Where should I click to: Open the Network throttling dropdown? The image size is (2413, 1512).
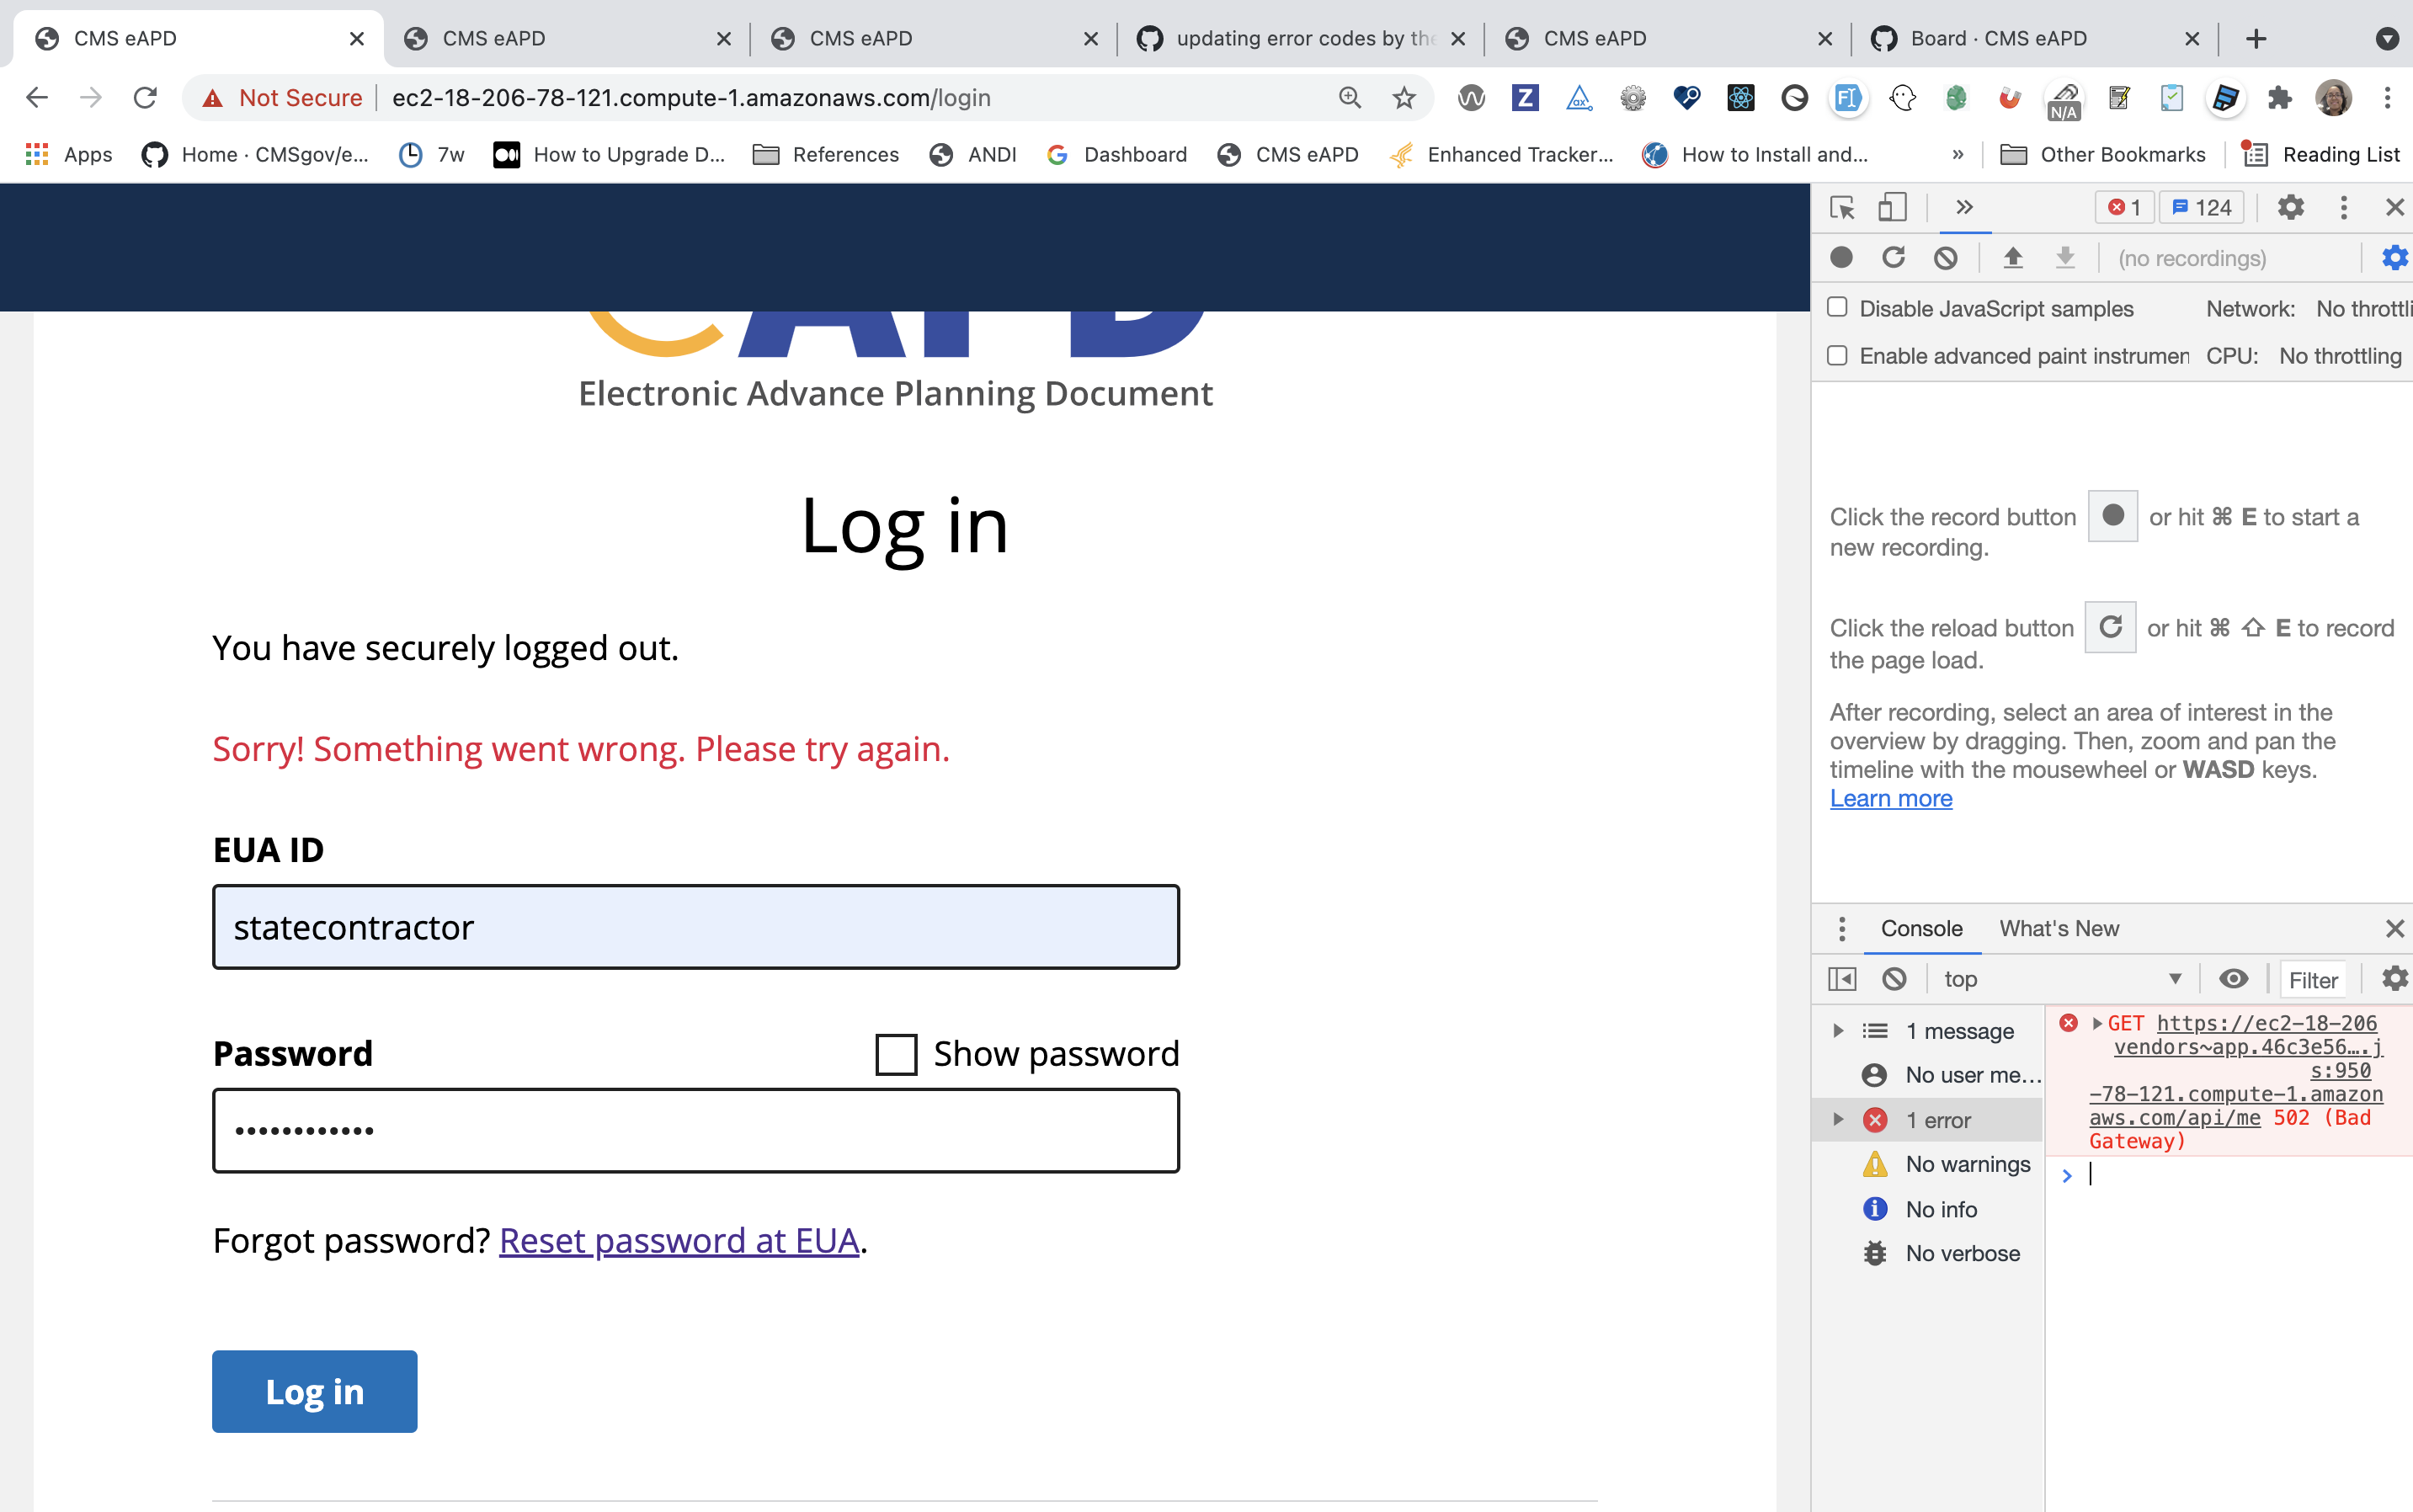[x=2364, y=309]
